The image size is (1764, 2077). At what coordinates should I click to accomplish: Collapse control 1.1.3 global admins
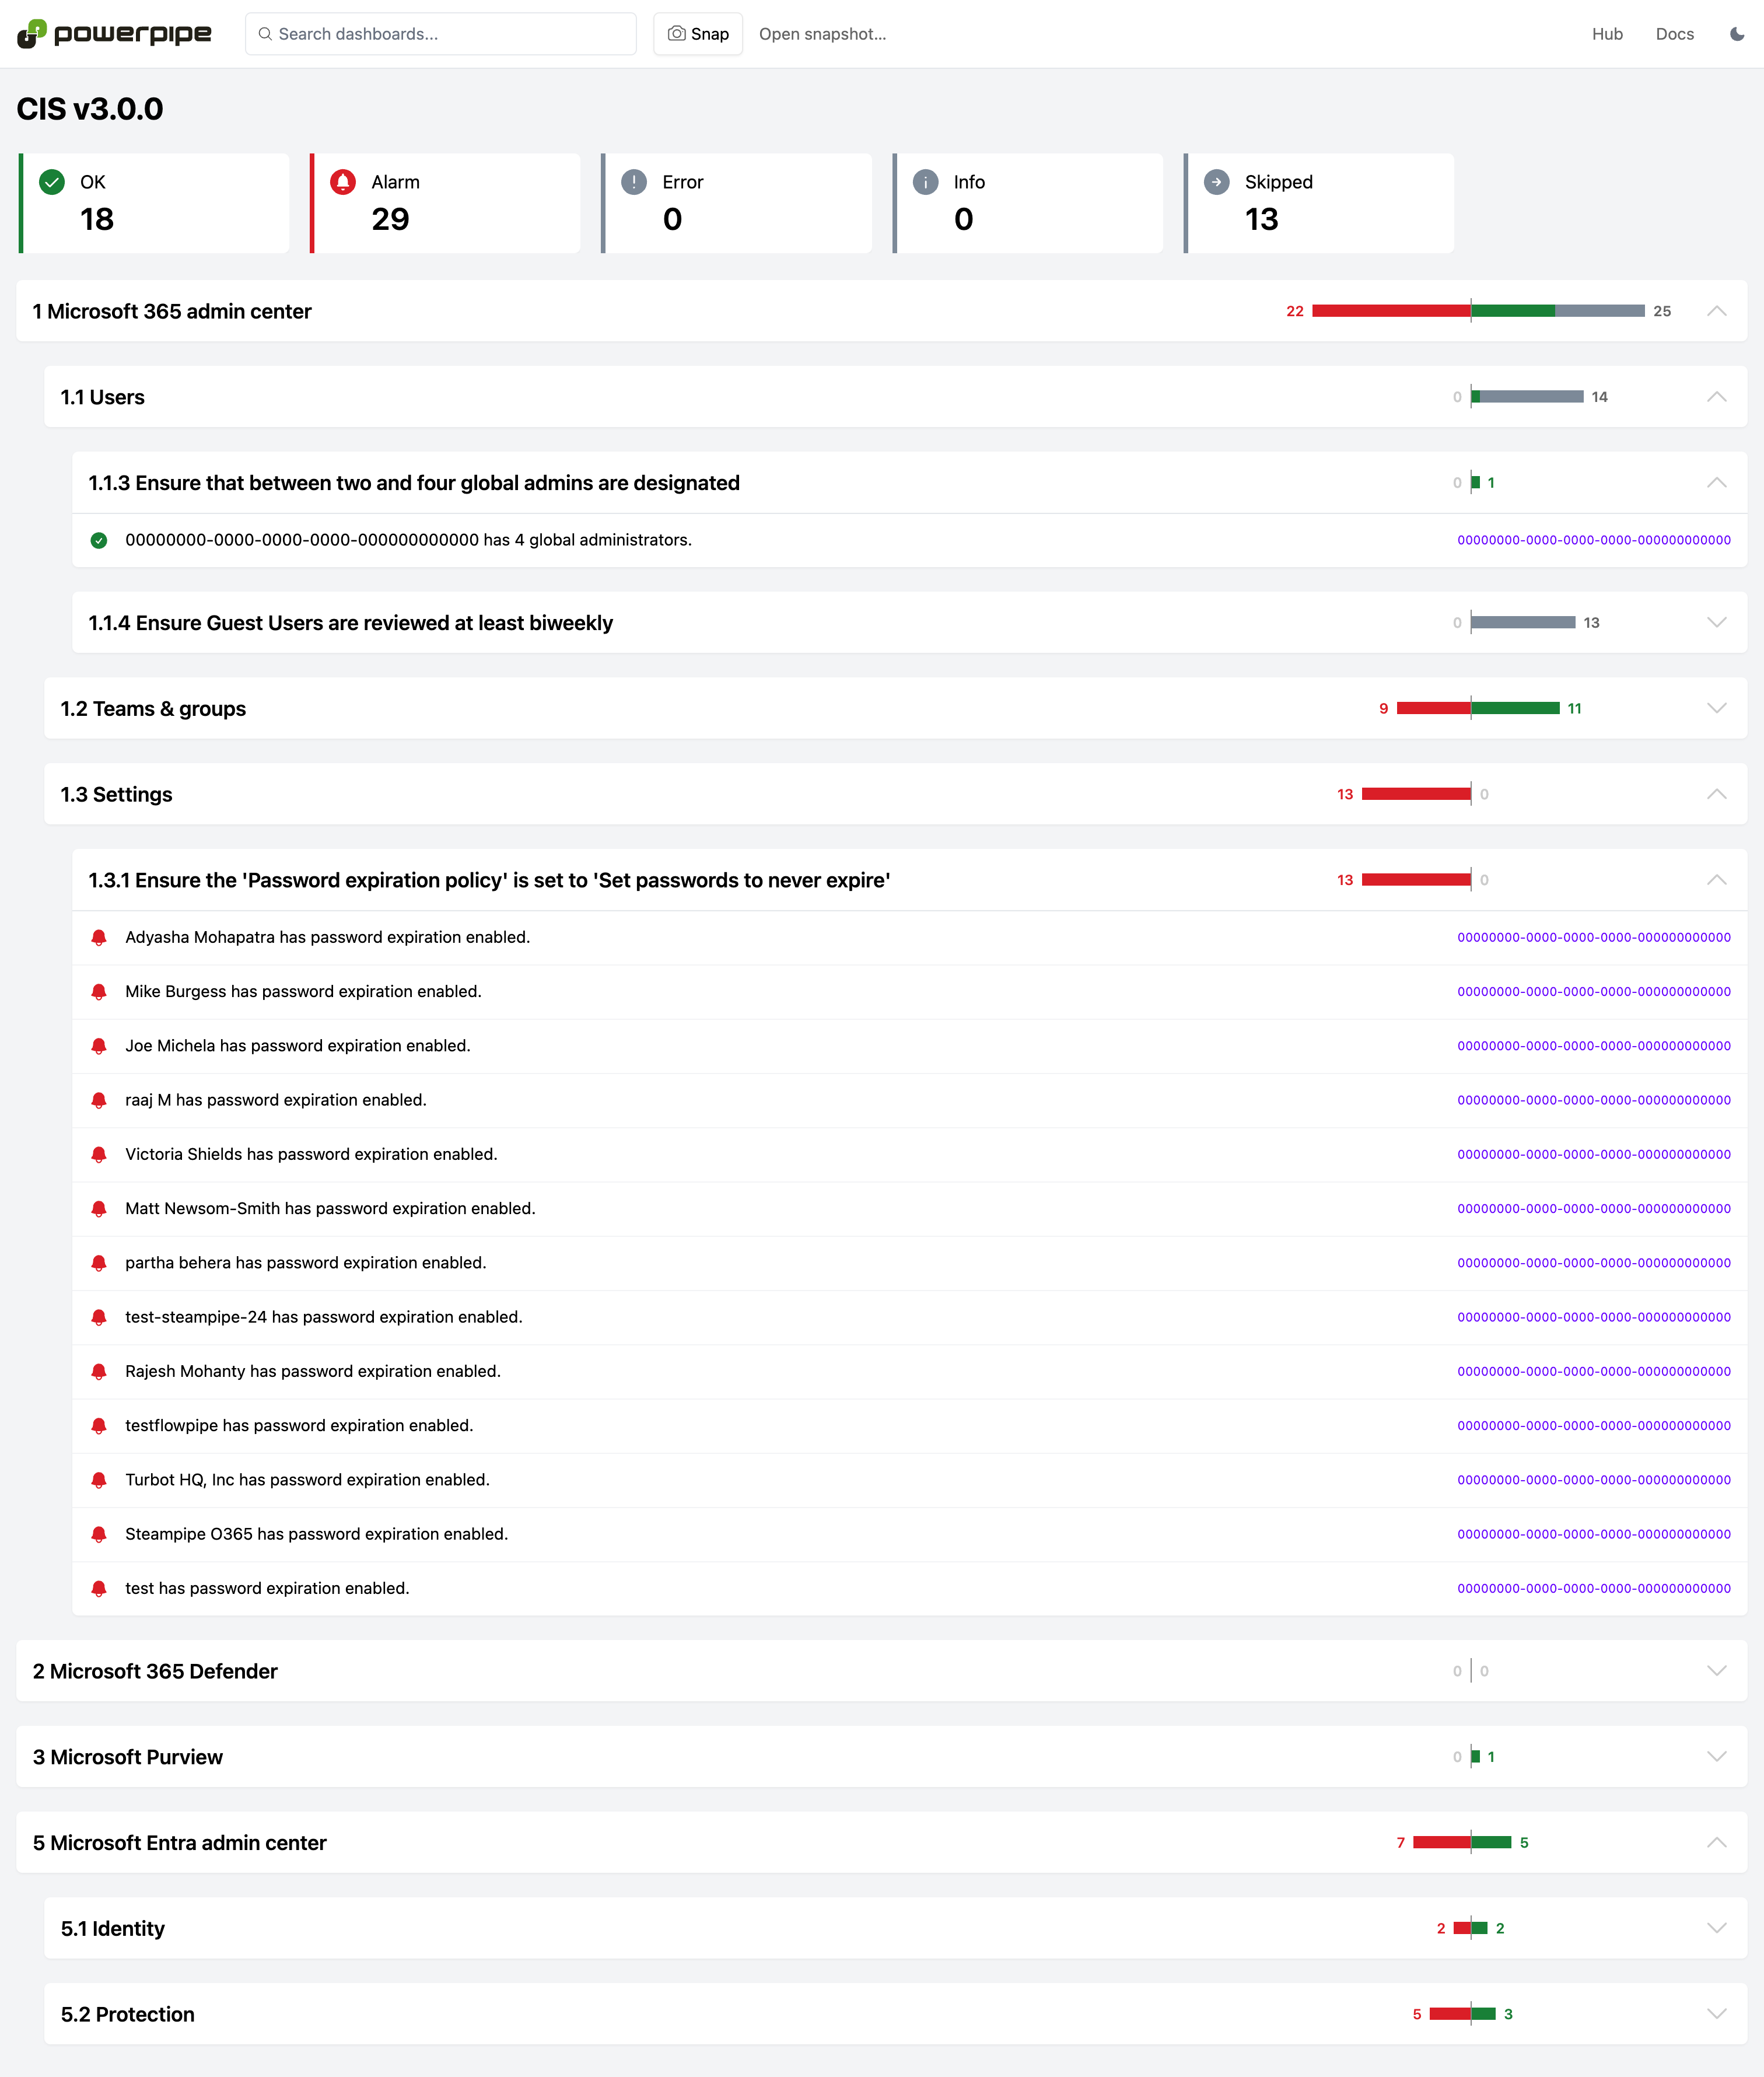[x=1716, y=483]
